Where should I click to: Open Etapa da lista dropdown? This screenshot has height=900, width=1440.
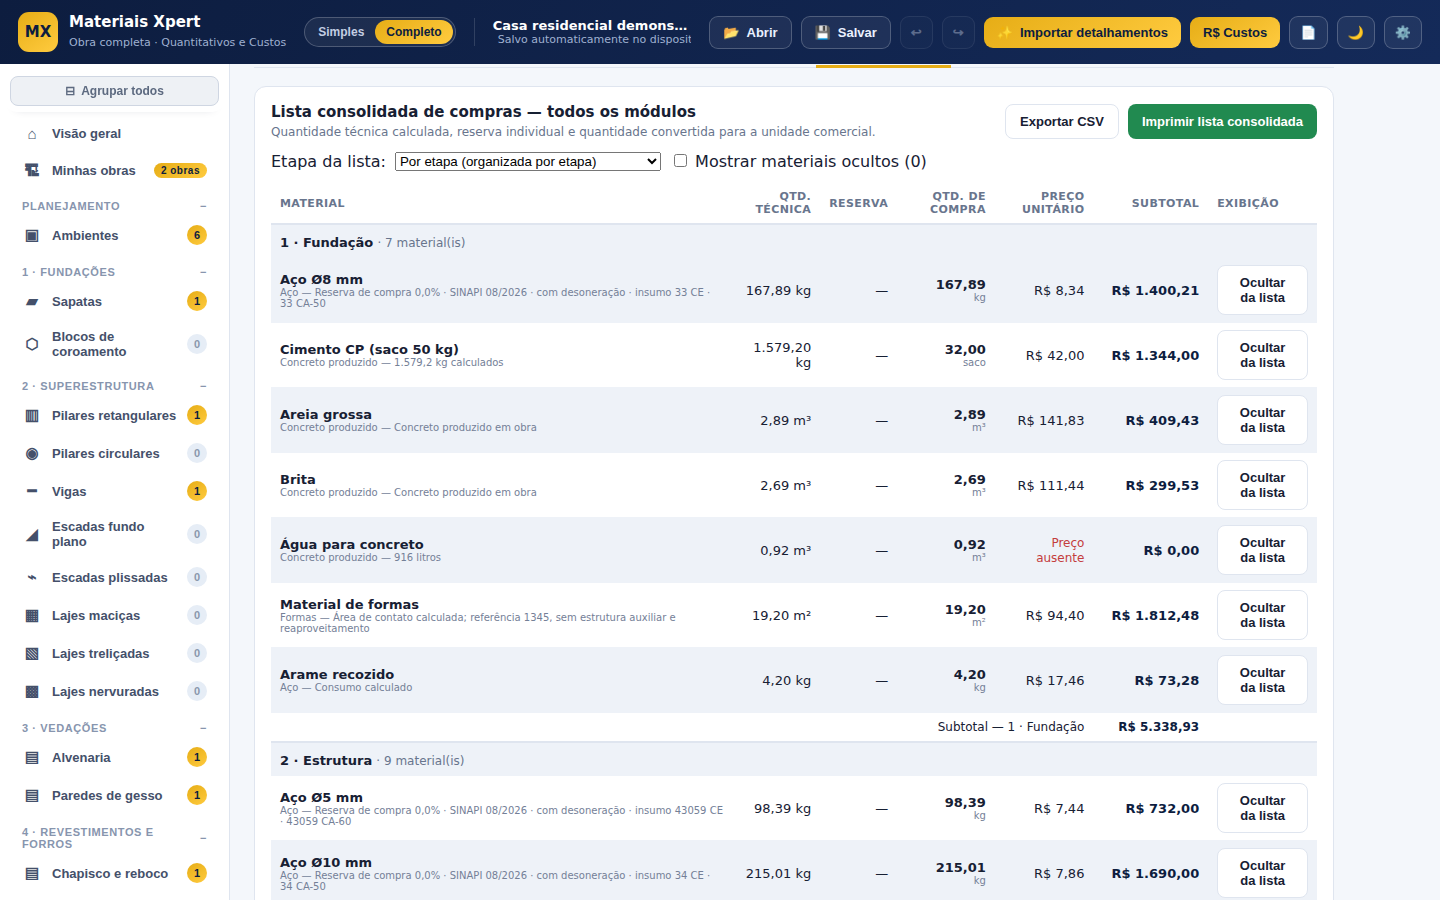click(x=528, y=162)
